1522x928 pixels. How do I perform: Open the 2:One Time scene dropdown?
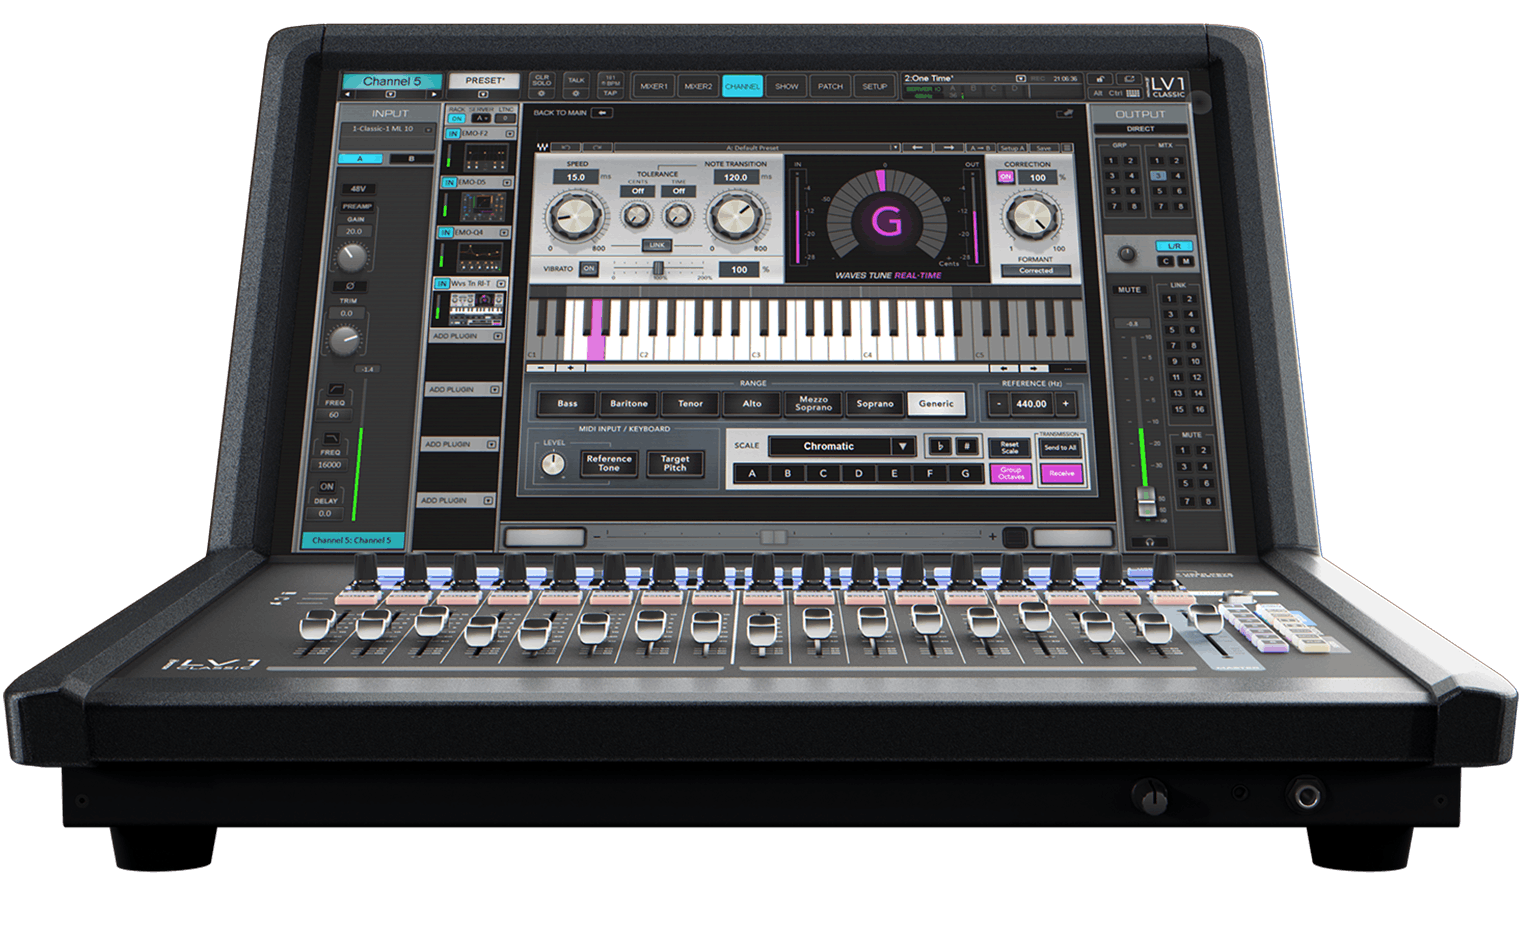pos(1021,78)
